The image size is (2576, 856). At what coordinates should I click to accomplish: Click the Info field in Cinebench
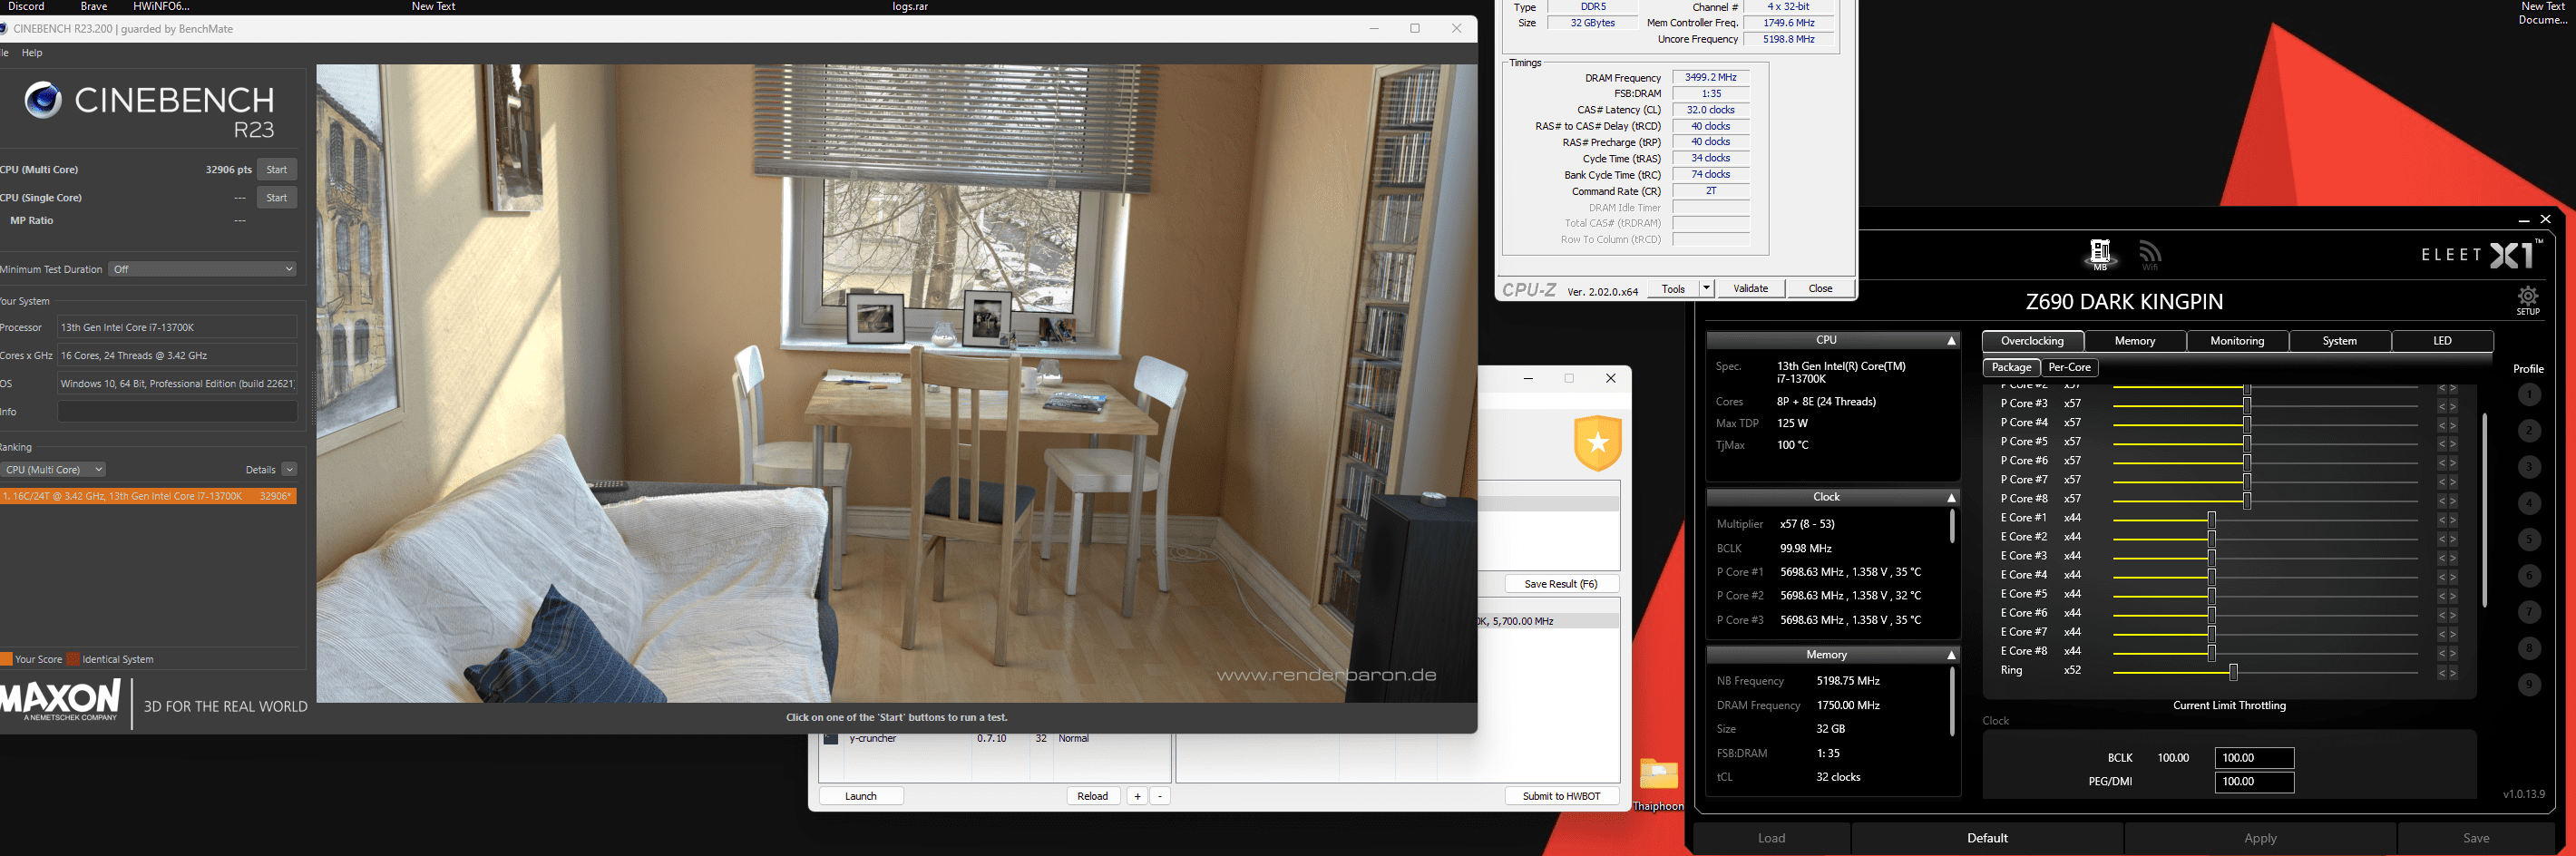pyautogui.click(x=177, y=412)
